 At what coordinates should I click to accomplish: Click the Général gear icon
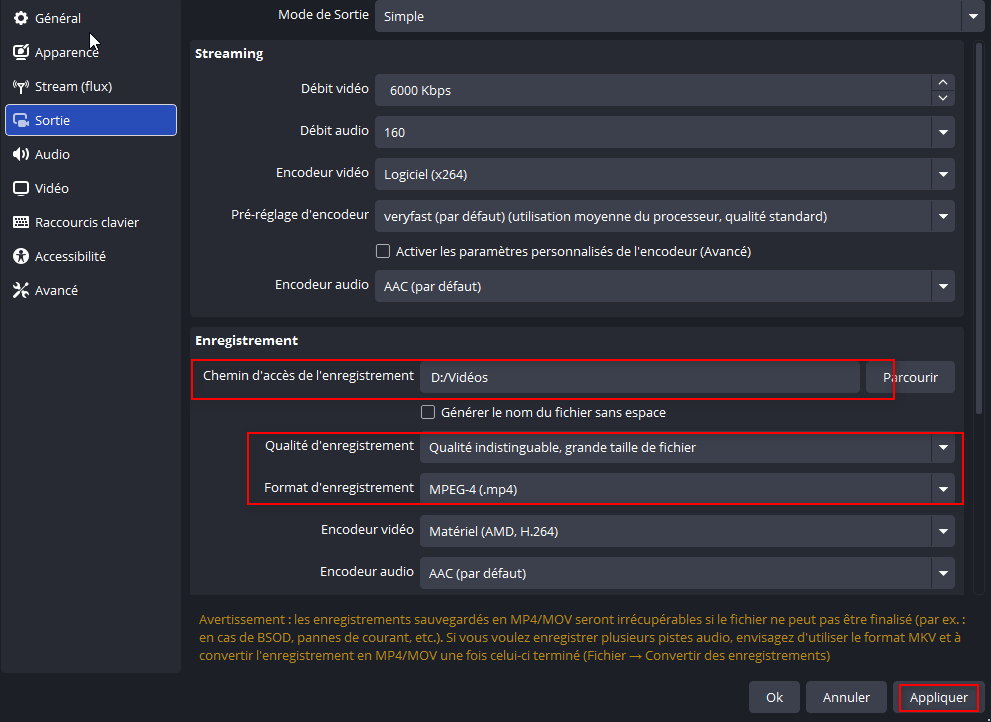[20, 18]
